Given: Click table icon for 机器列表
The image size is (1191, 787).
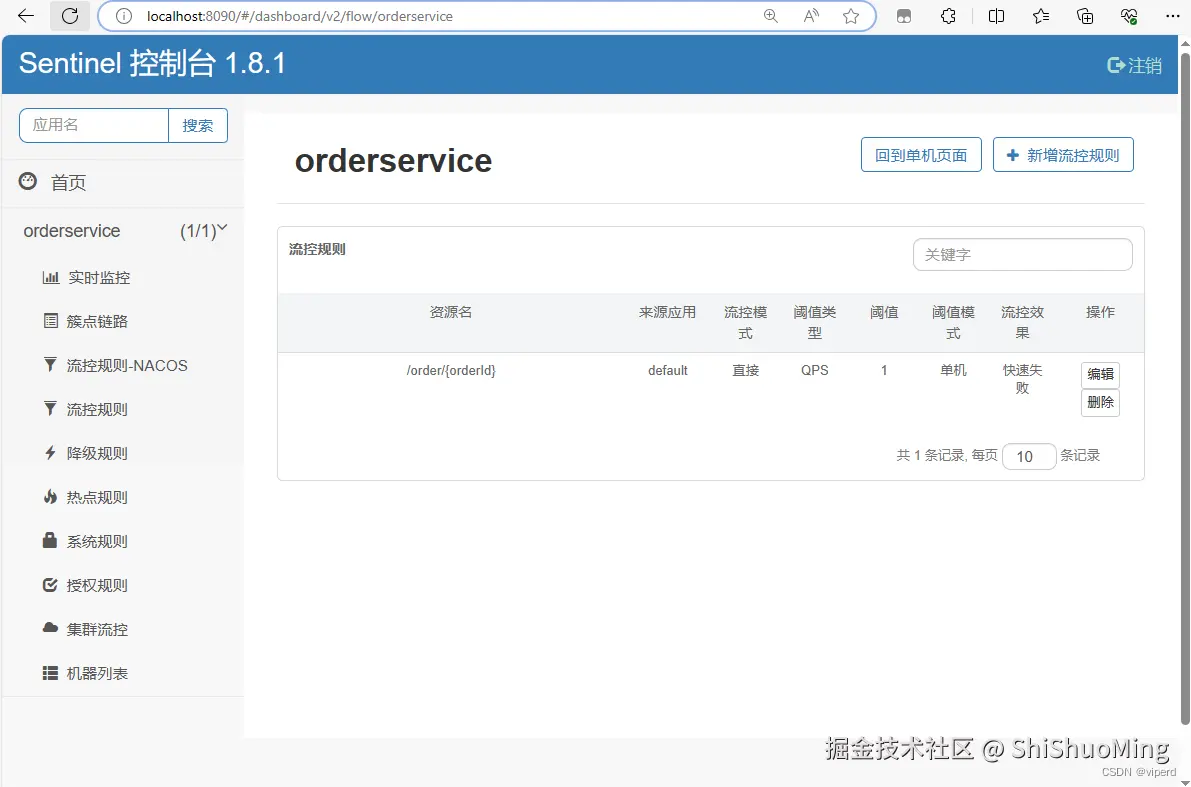Looking at the screenshot, I should [x=50, y=673].
